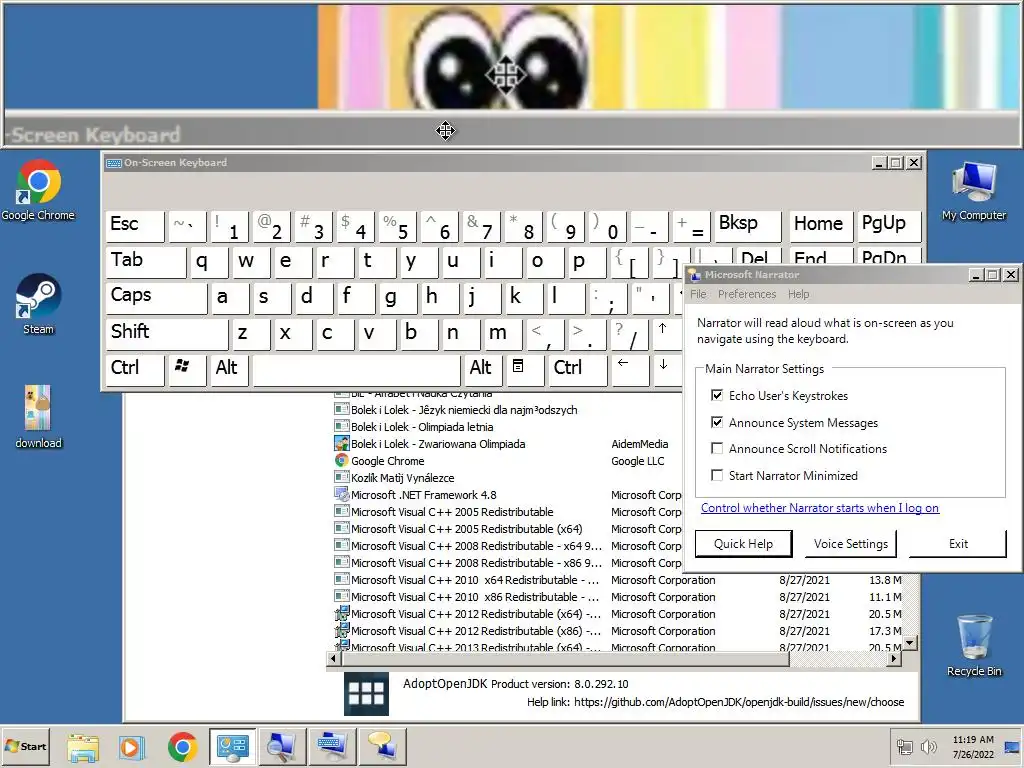Click the Start button
Image resolution: width=1024 pixels, height=768 pixels.
[x=26, y=746]
